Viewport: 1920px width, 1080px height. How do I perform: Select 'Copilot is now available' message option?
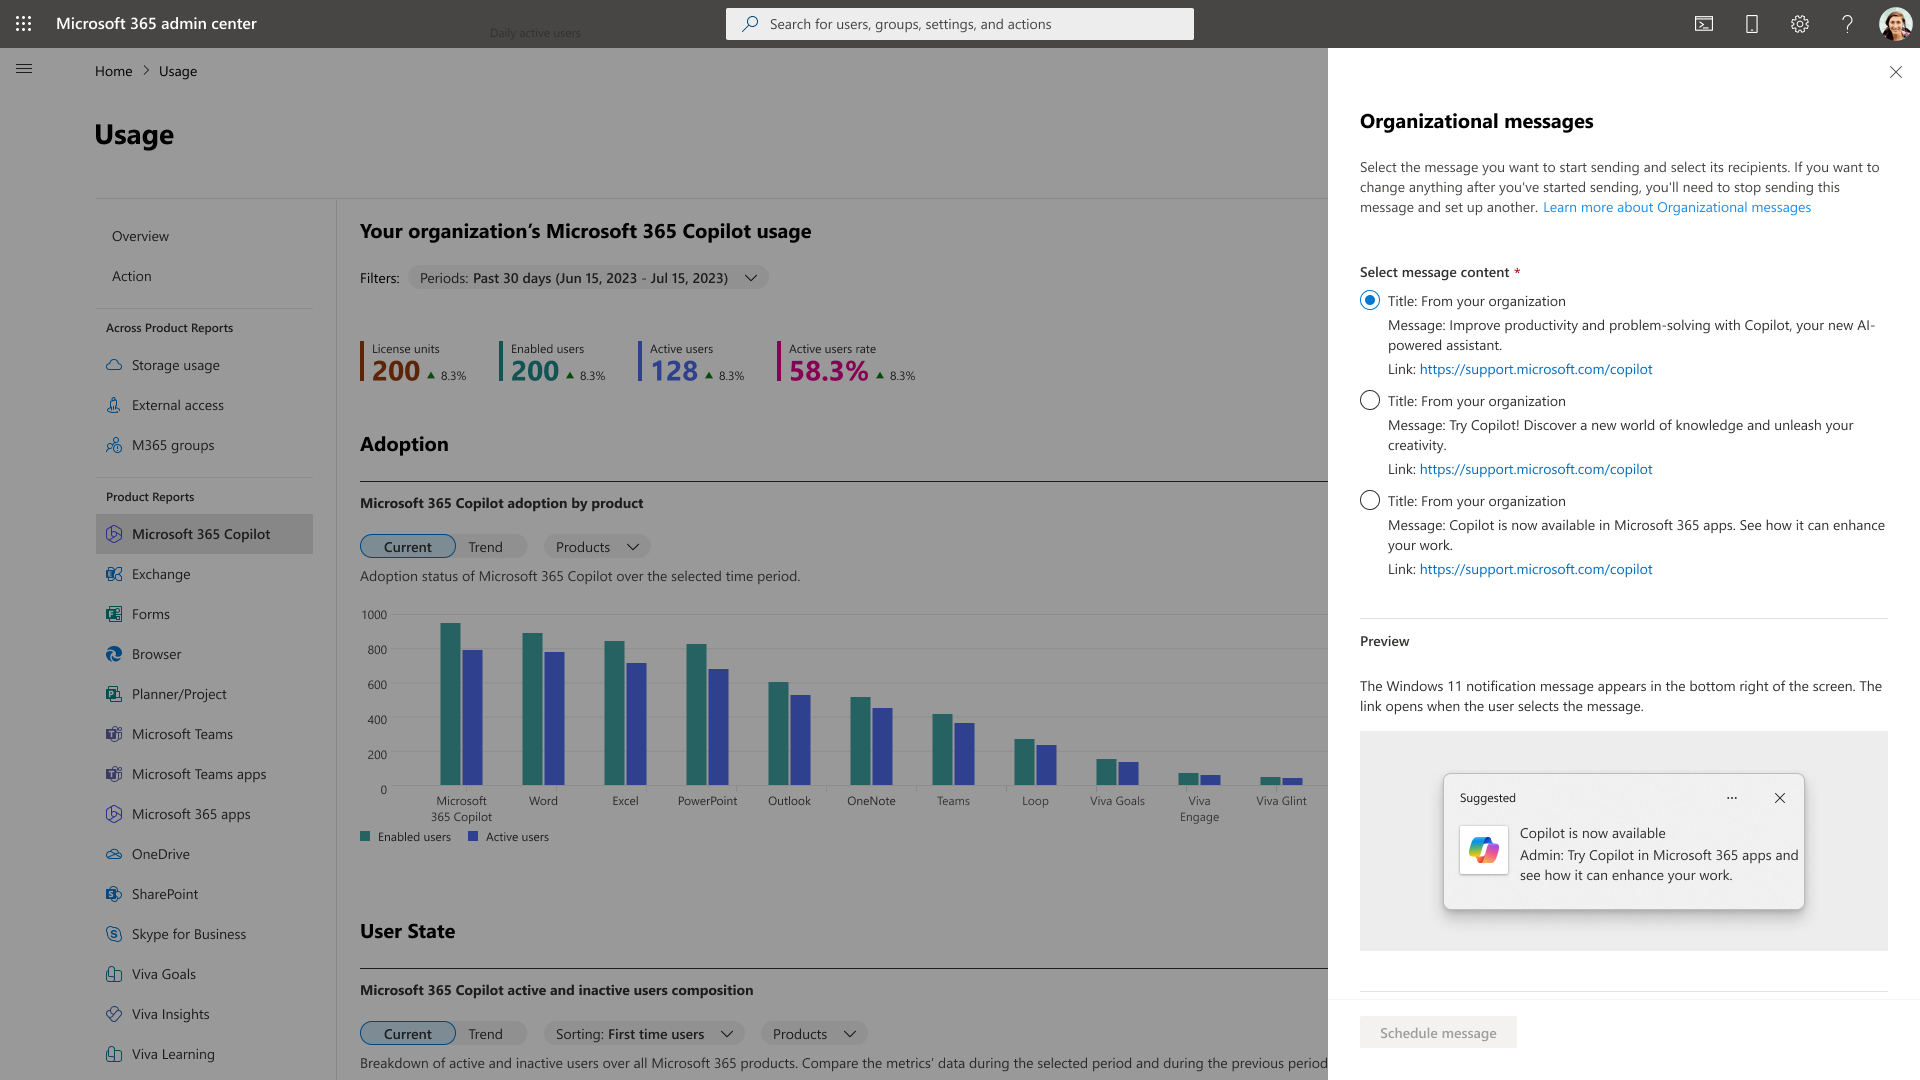coord(1370,501)
